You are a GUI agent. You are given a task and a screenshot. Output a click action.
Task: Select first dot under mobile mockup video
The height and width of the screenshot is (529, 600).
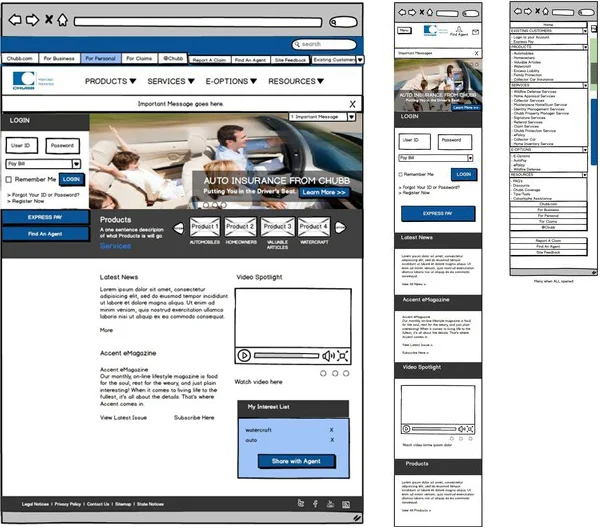[452, 439]
